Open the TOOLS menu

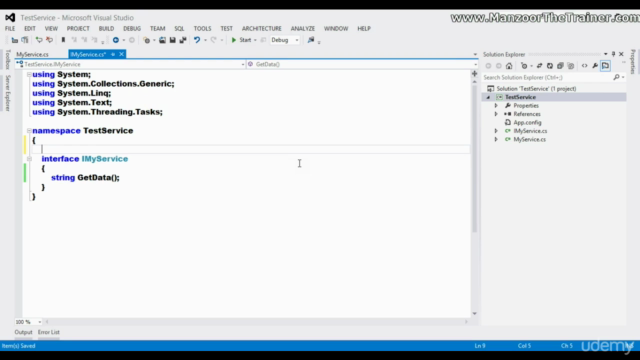pos(202,29)
